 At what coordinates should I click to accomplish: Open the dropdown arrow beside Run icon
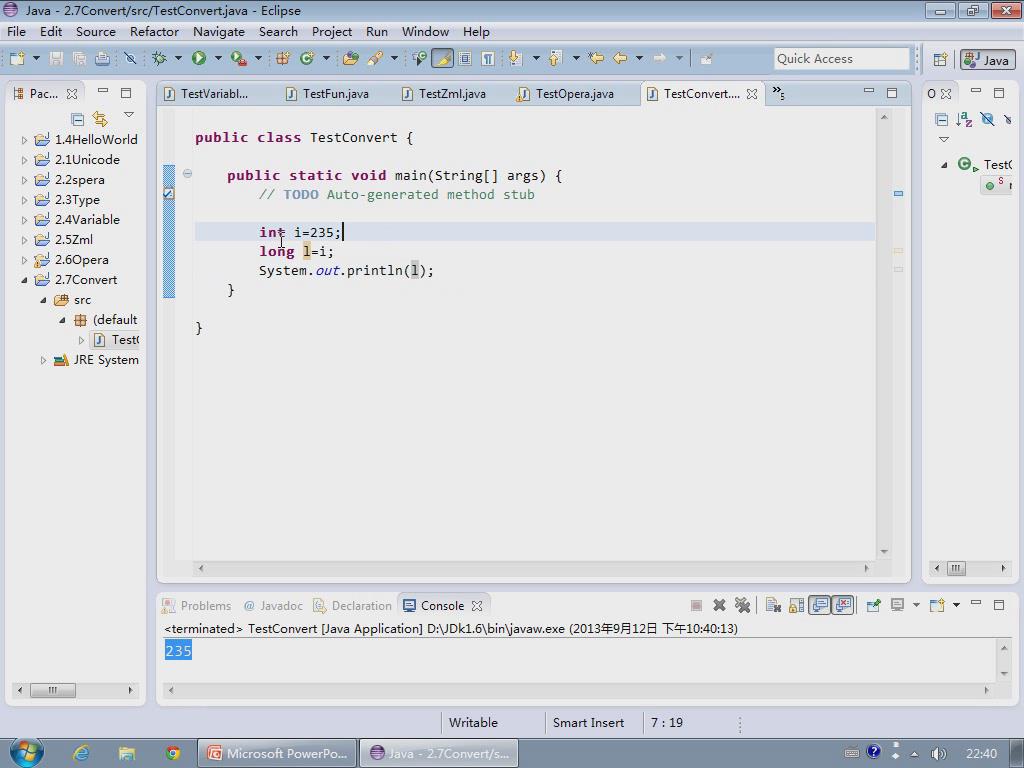point(218,59)
